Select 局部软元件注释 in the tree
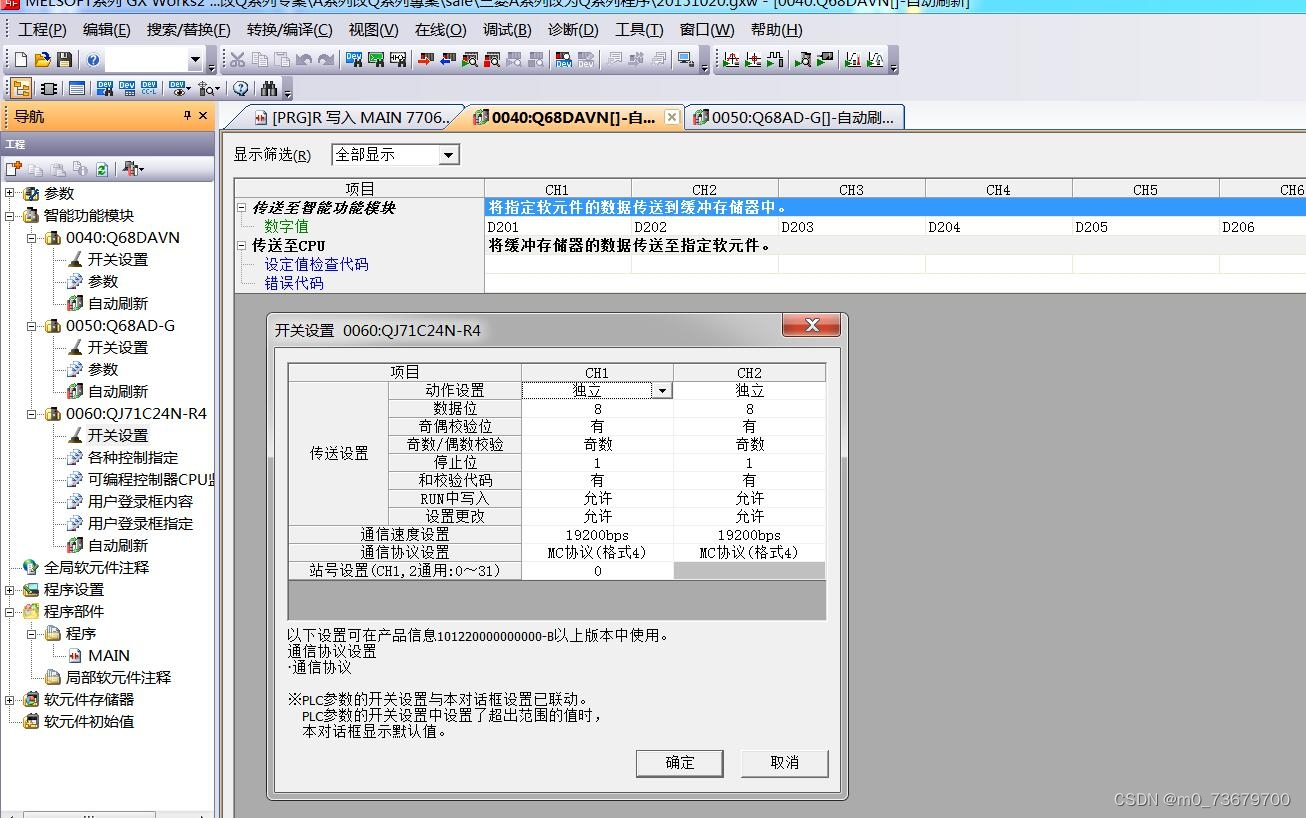Screen dimensions: 1306x818 pos(118,677)
